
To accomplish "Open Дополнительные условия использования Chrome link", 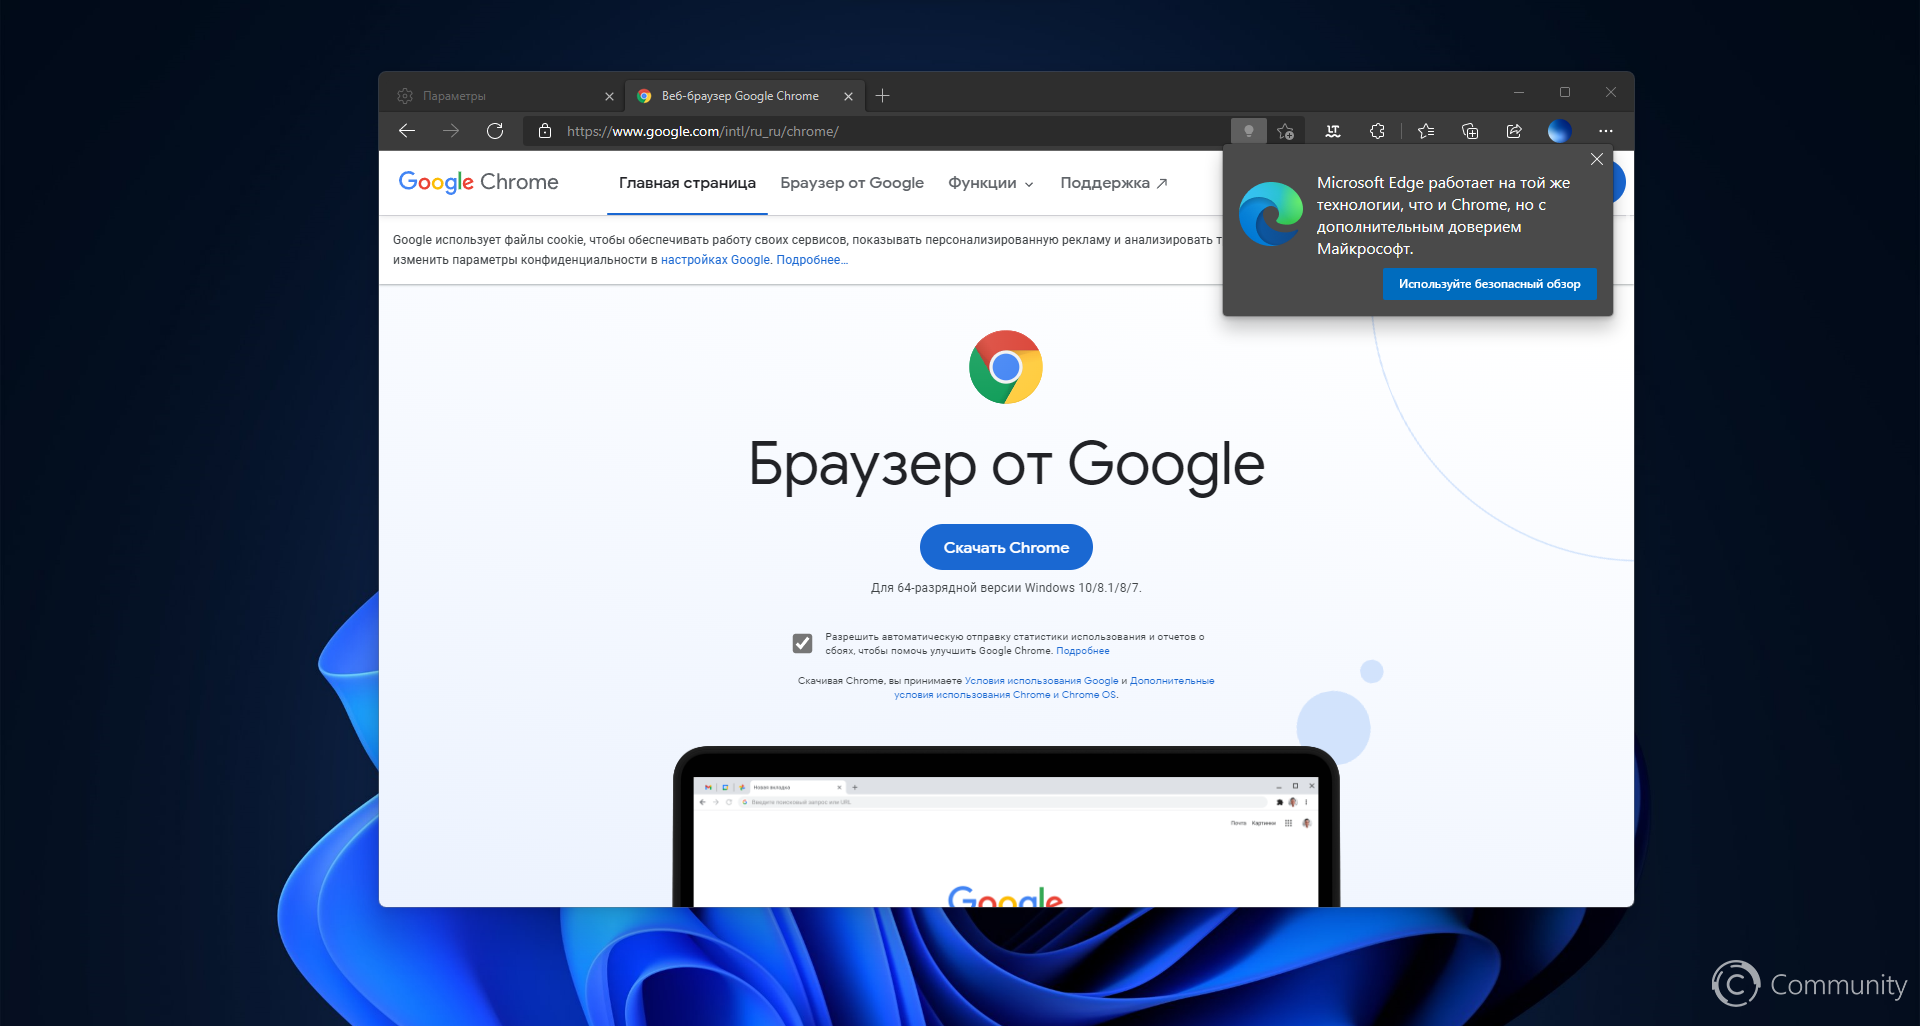I will pos(1054,688).
